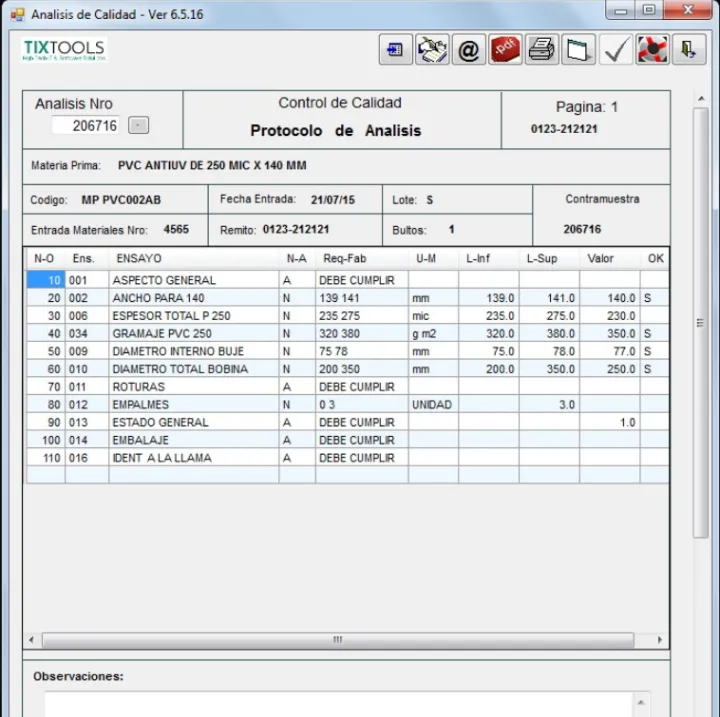Image resolution: width=720 pixels, height=717 pixels.
Task: Export the protocol to PDF
Action: click(x=505, y=50)
